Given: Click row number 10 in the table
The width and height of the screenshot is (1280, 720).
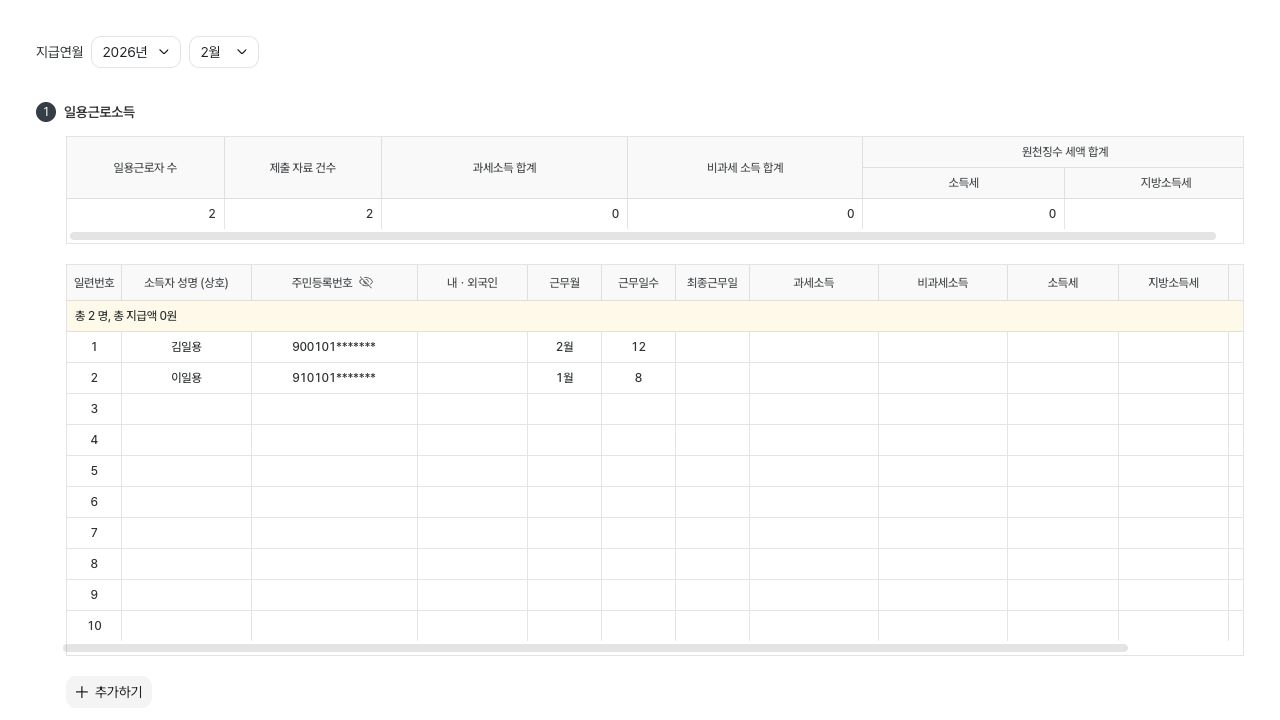Looking at the screenshot, I should (94, 626).
